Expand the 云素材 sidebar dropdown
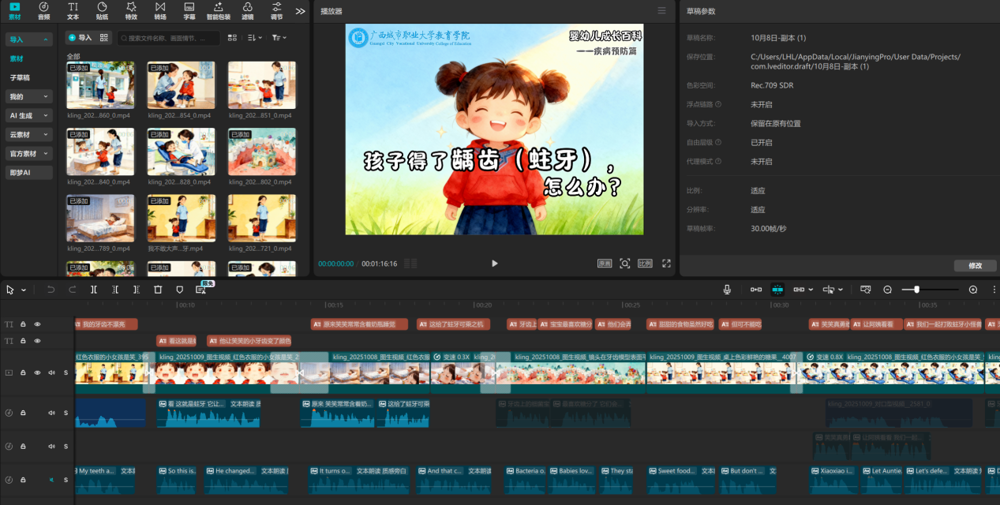Viewport: 1000px width, 505px height. pyautogui.click(x=29, y=135)
